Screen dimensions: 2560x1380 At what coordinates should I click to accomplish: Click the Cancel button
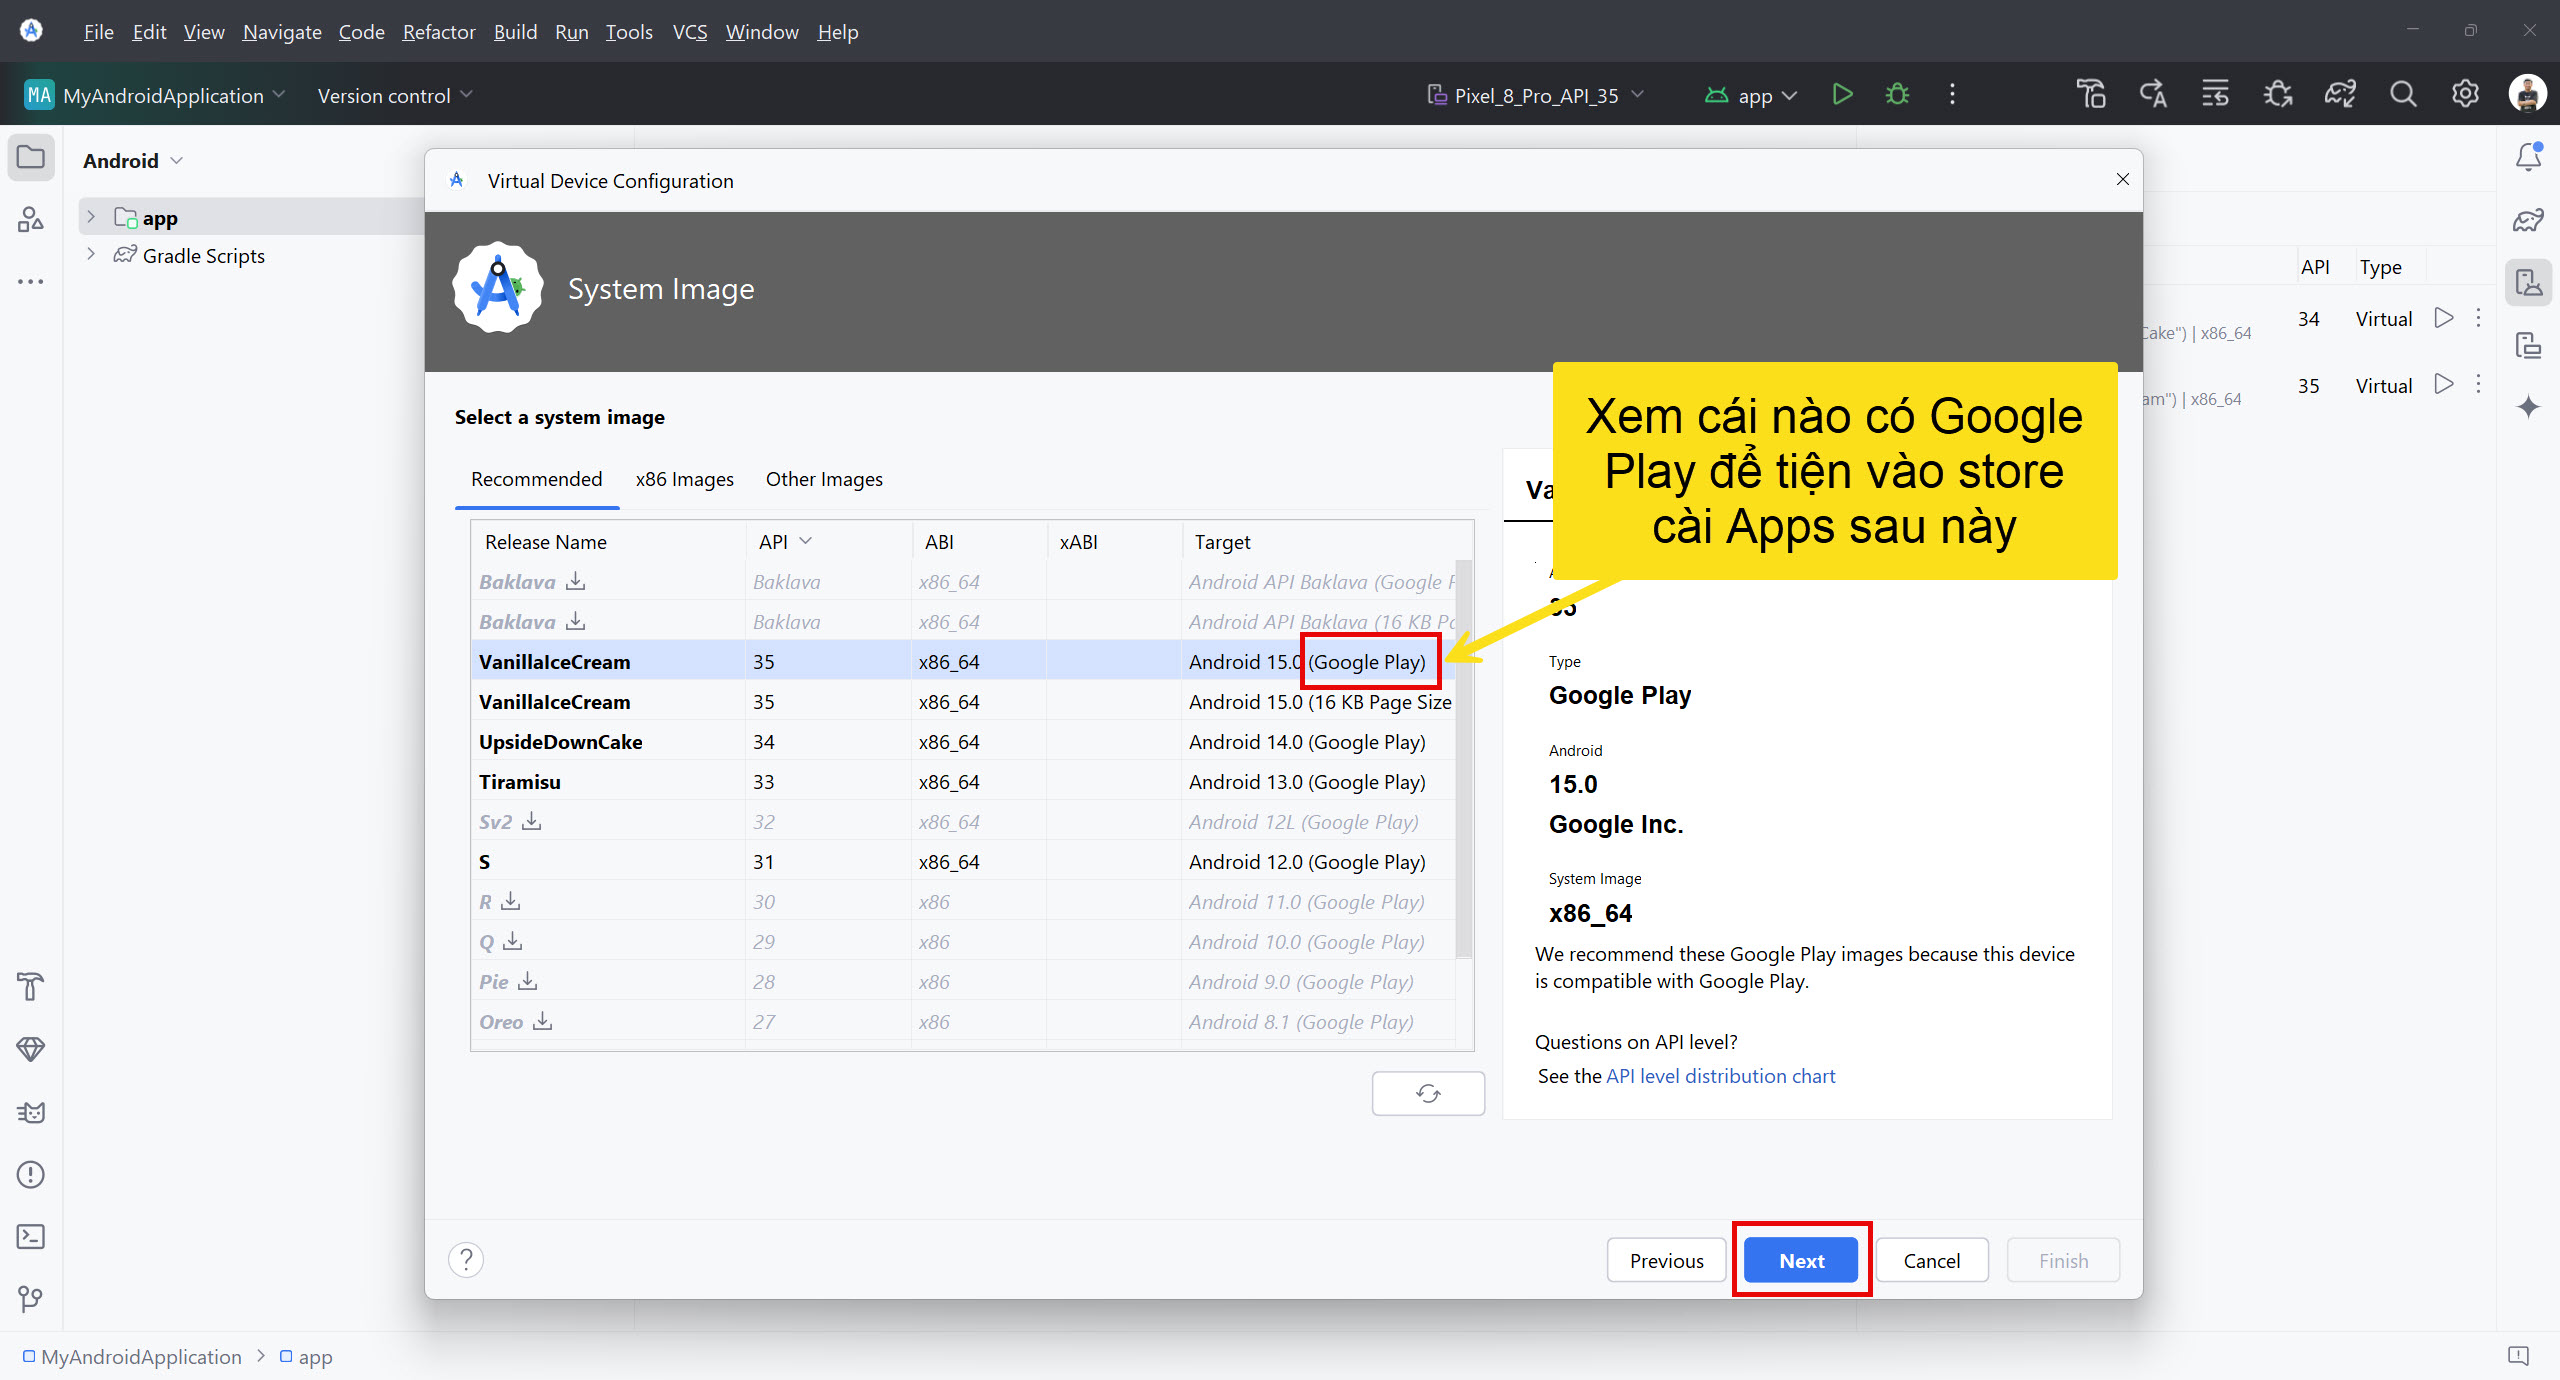click(1931, 1260)
